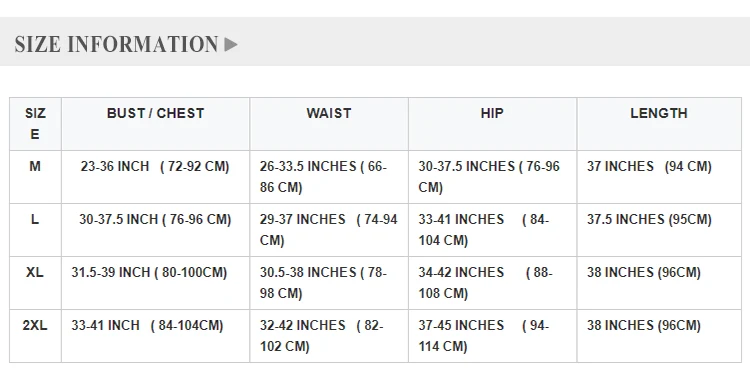The width and height of the screenshot is (750, 388).
Task: Click the arrow beside SIZE INFORMATION
Action: tap(231, 44)
